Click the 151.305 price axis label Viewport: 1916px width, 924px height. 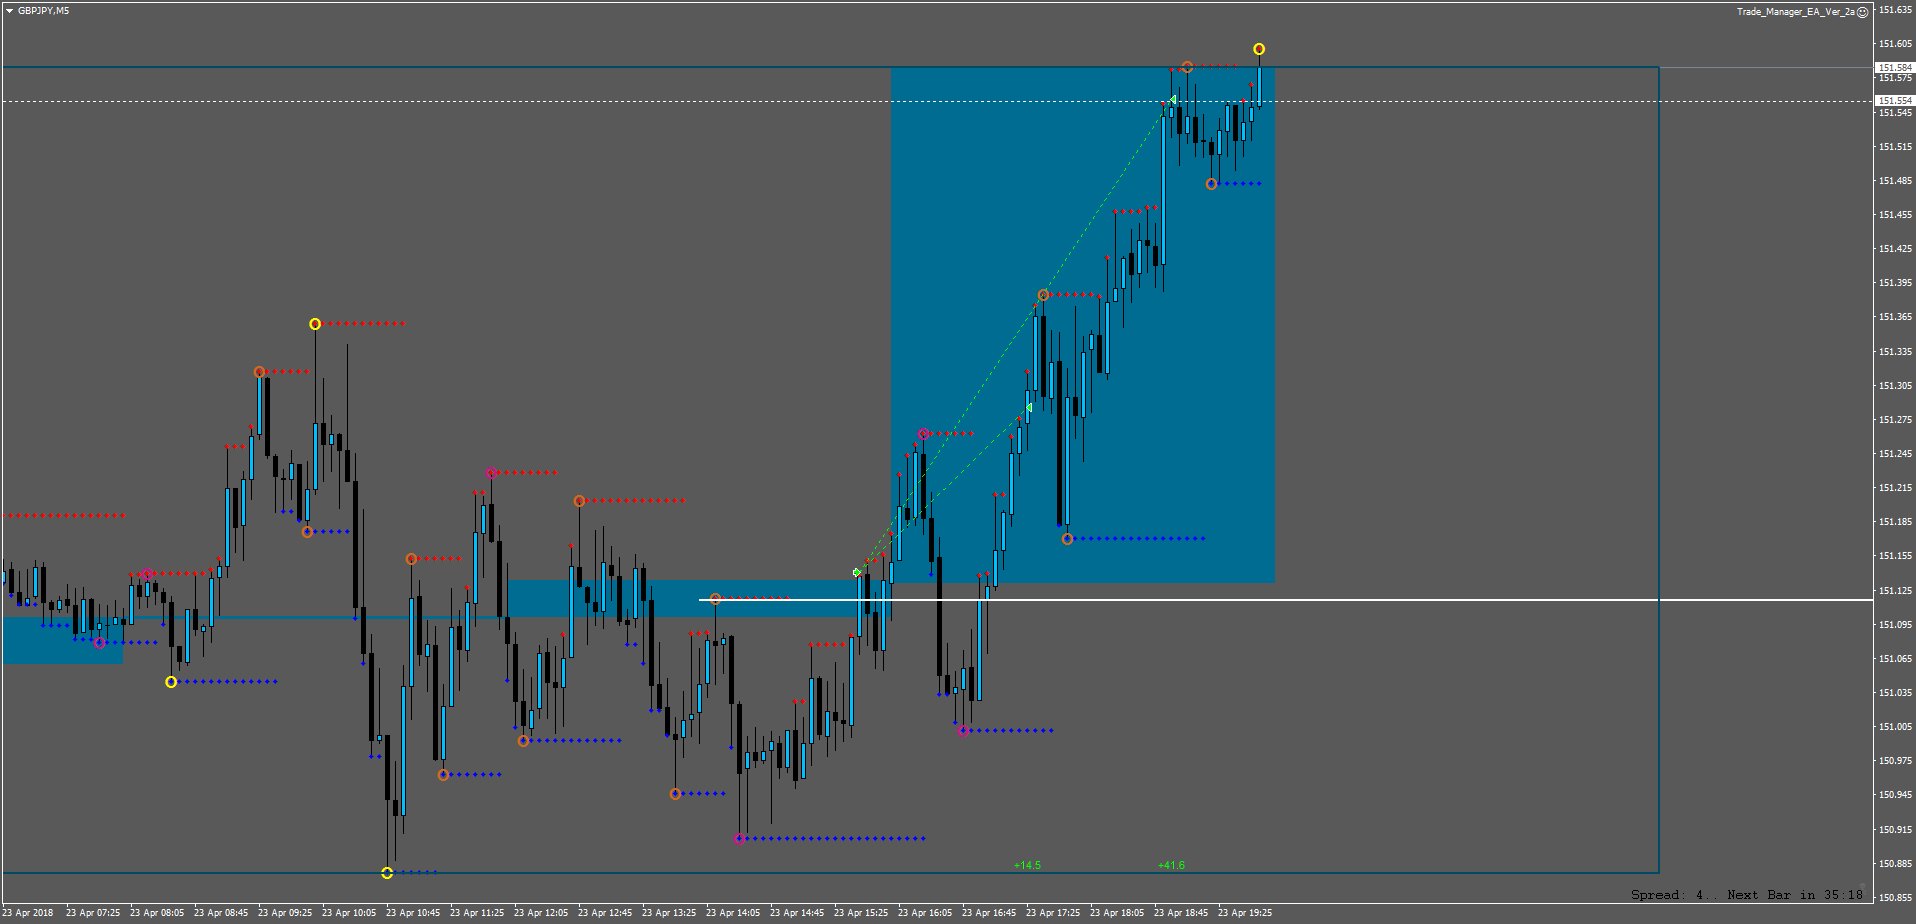[x=1896, y=386]
